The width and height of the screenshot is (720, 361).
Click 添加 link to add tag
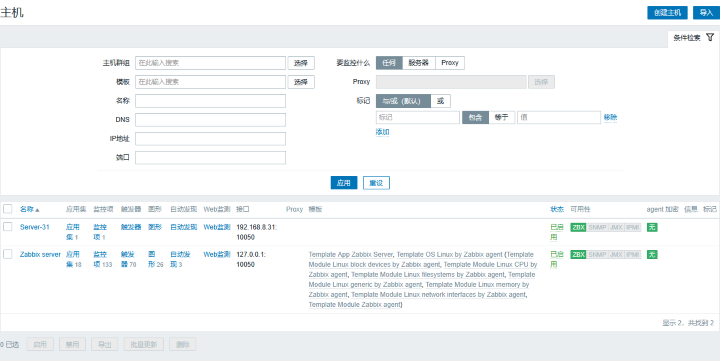382,132
